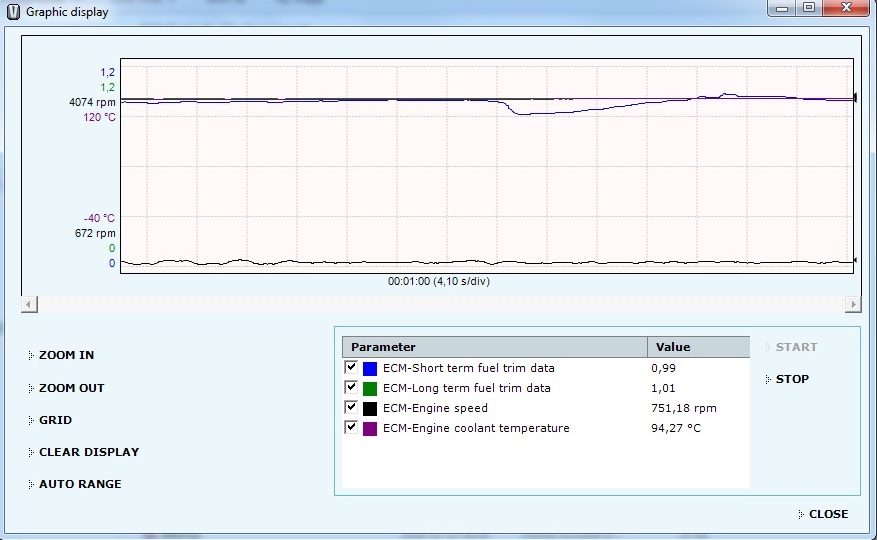Click the black Engine speed color swatch
Screen dimensions: 877x540
[x=370, y=408]
